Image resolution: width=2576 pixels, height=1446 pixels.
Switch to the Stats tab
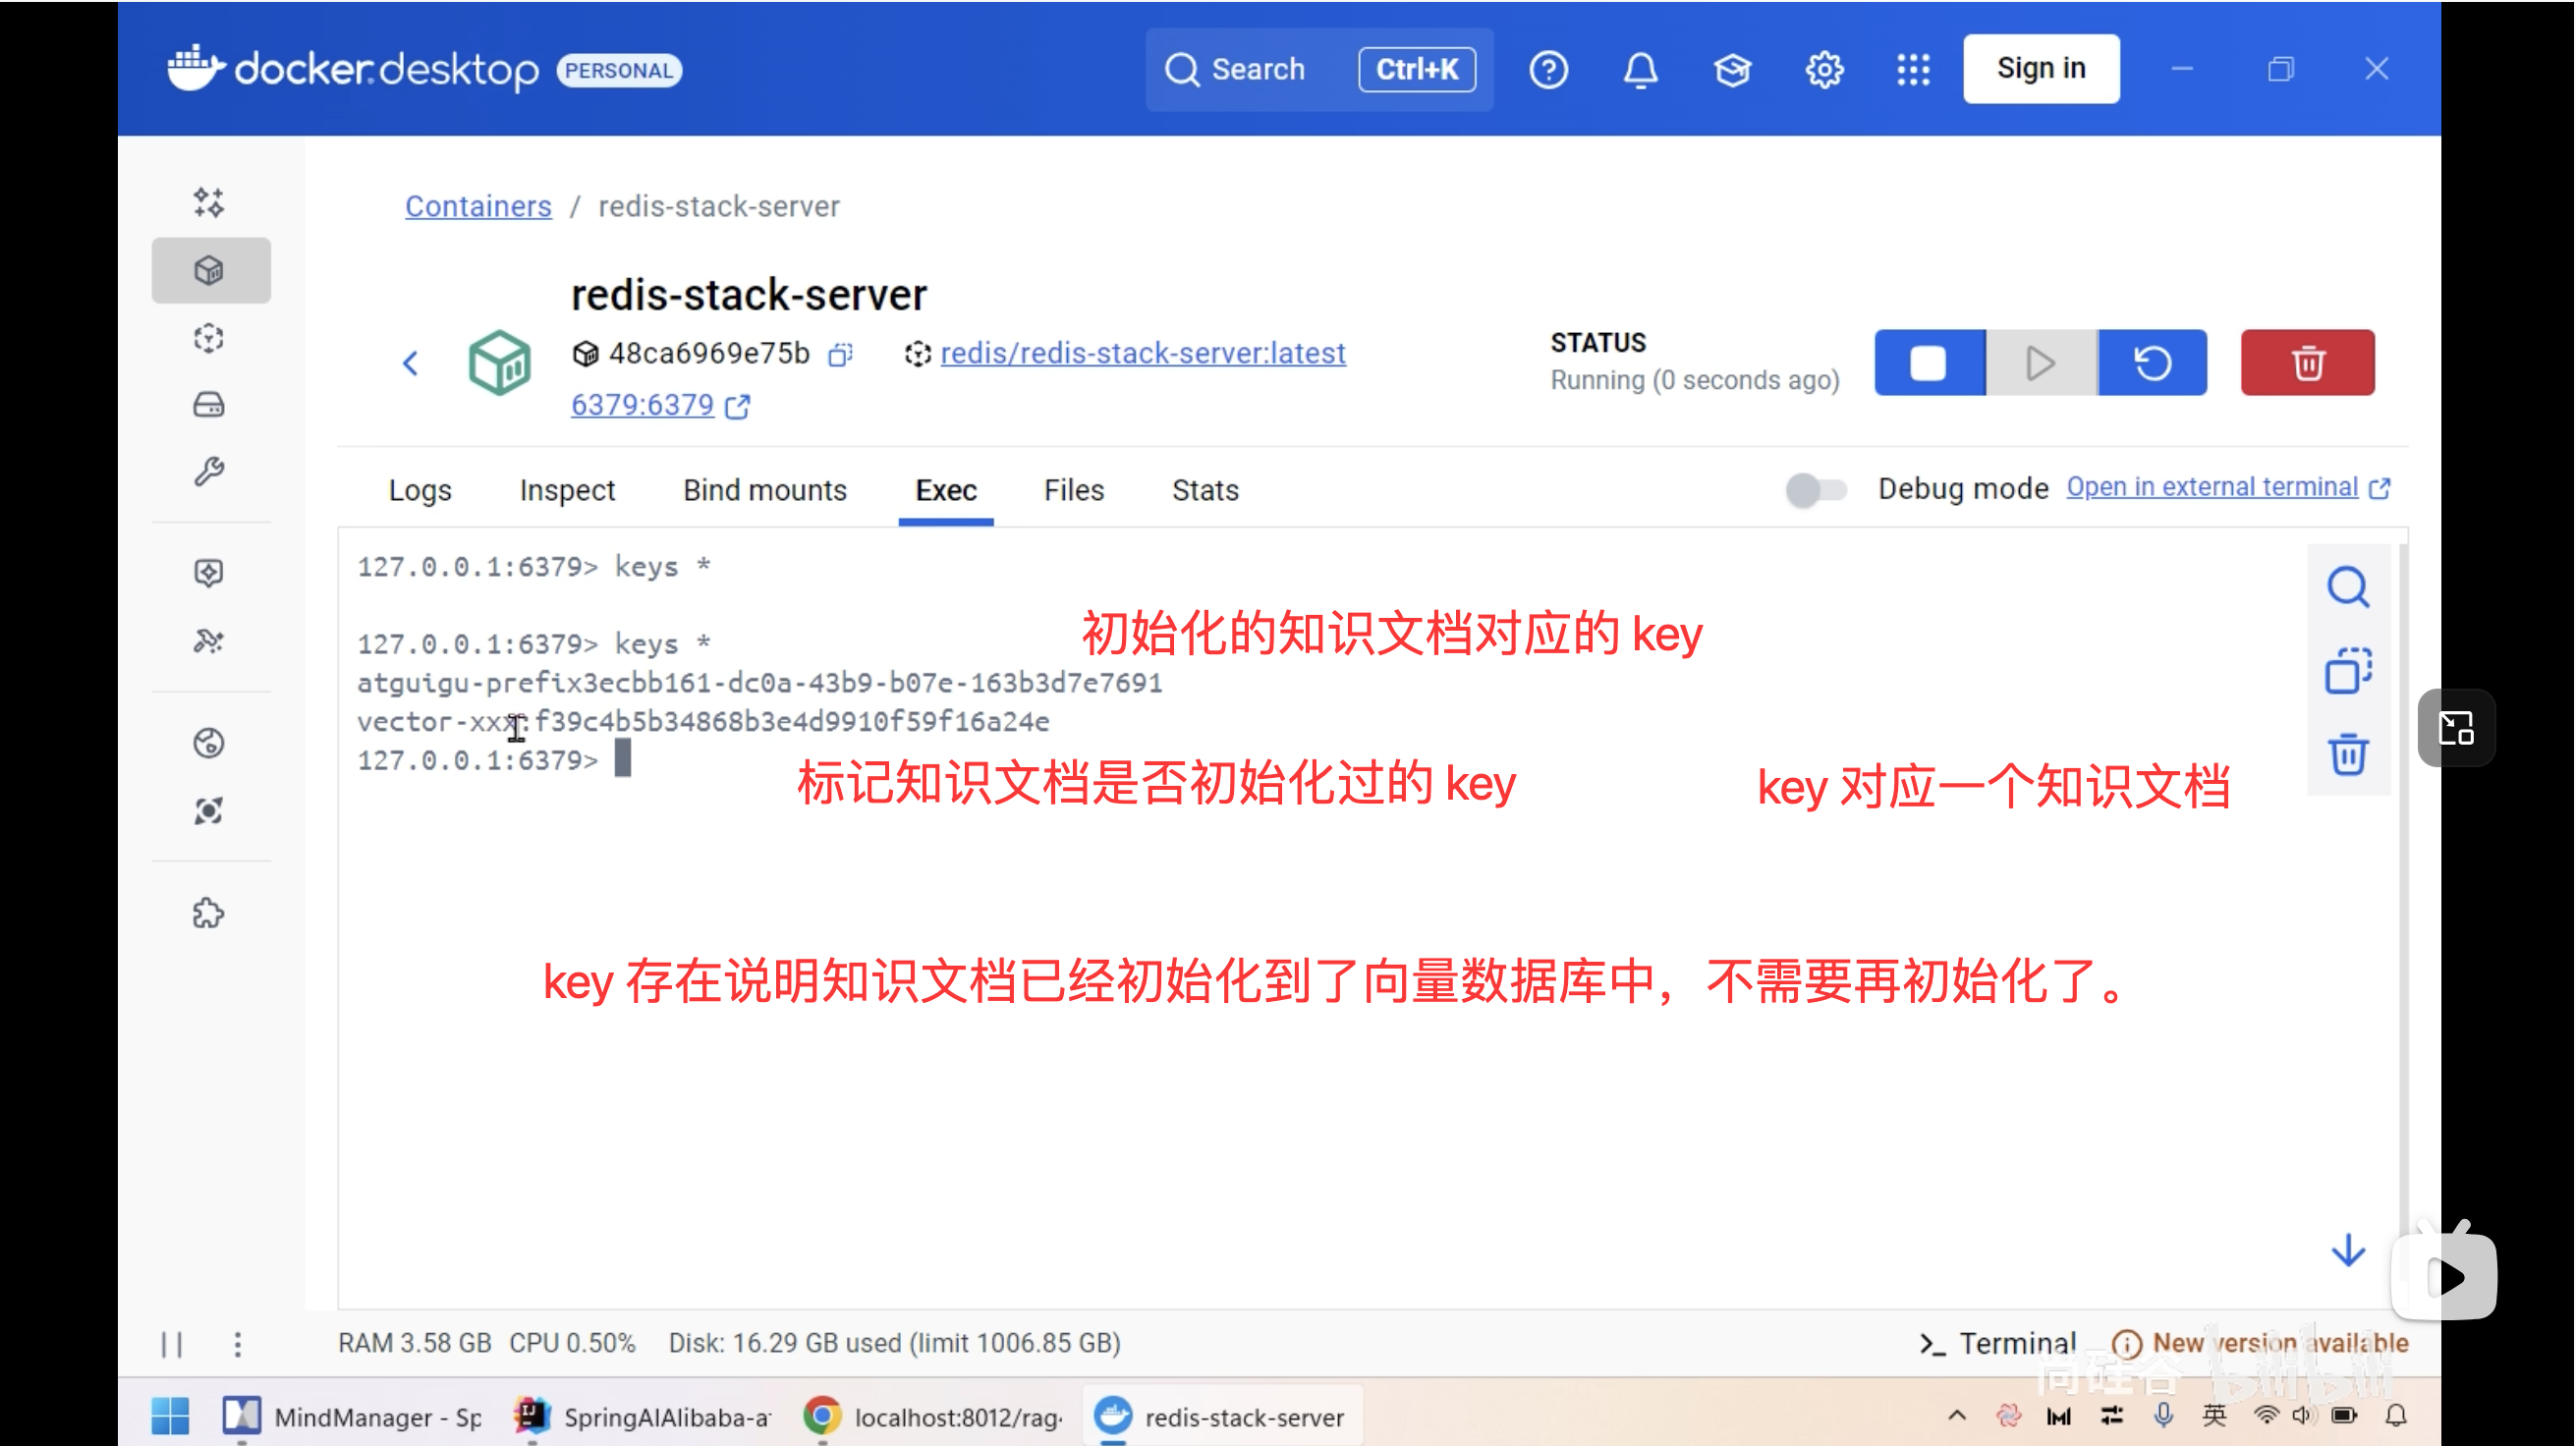[x=1204, y=490]
